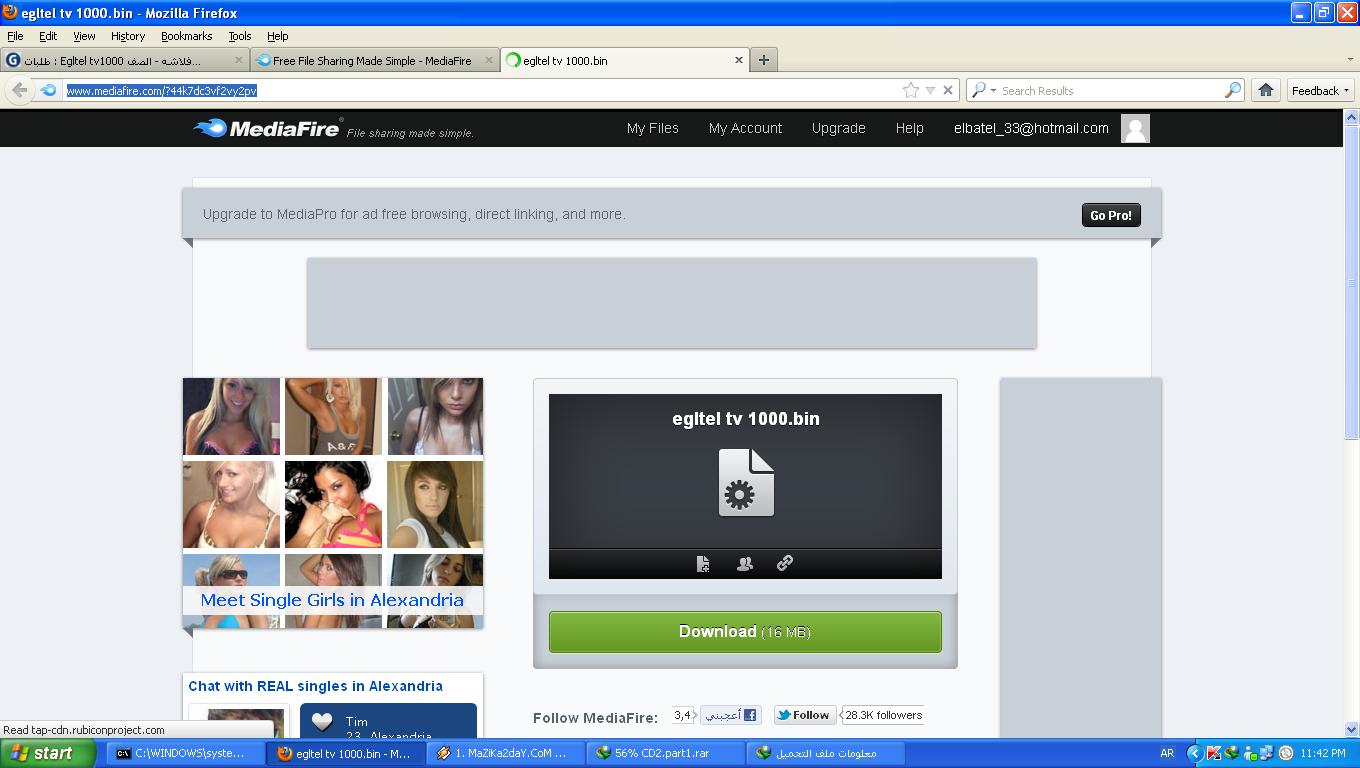
Task: Open a new tab with plus button
Action: click(764, 60)
